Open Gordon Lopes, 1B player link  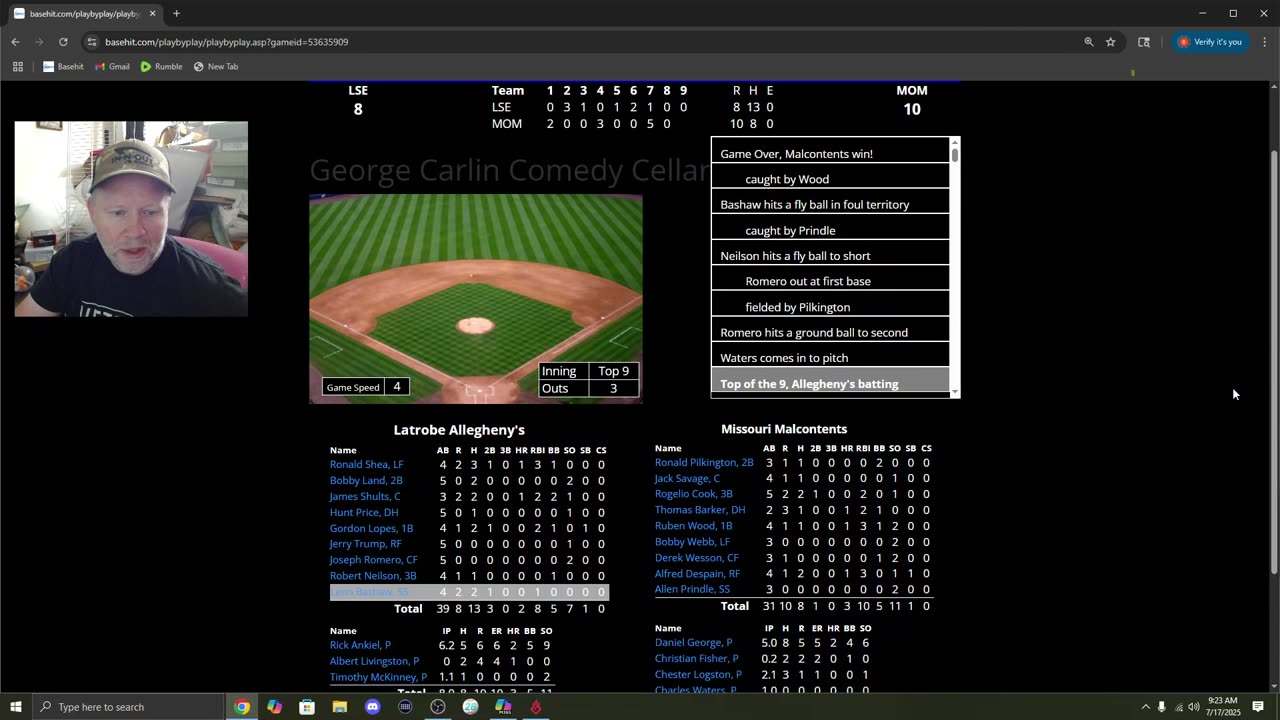point(371,529)
